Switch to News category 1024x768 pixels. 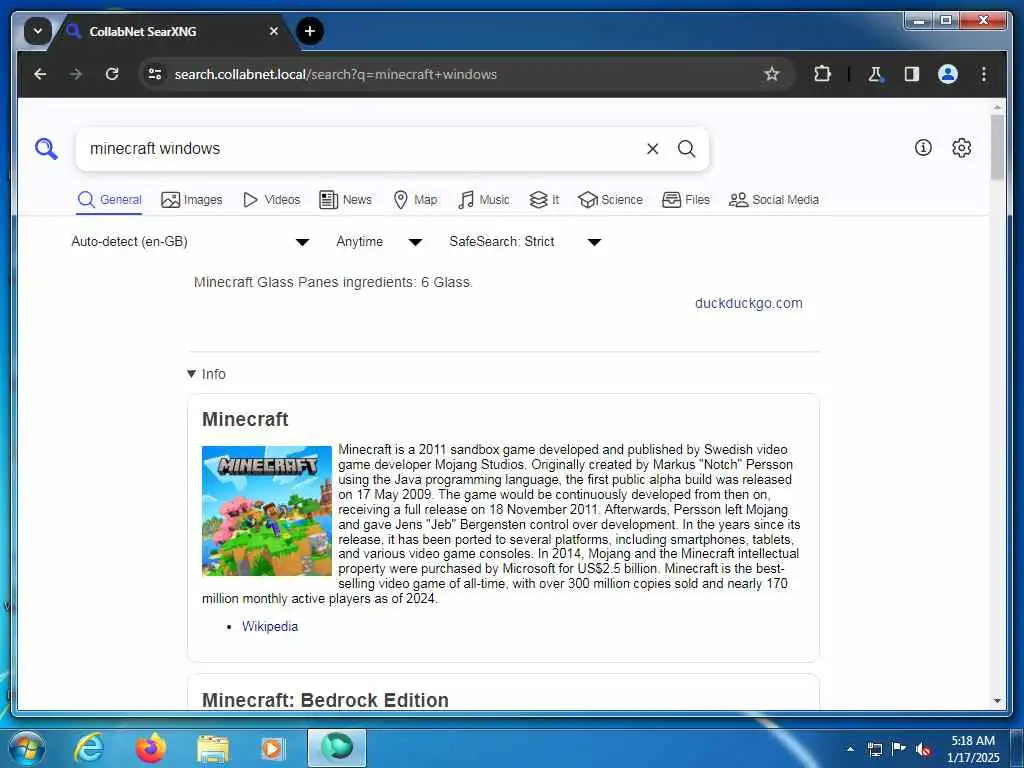coord(345,200)
